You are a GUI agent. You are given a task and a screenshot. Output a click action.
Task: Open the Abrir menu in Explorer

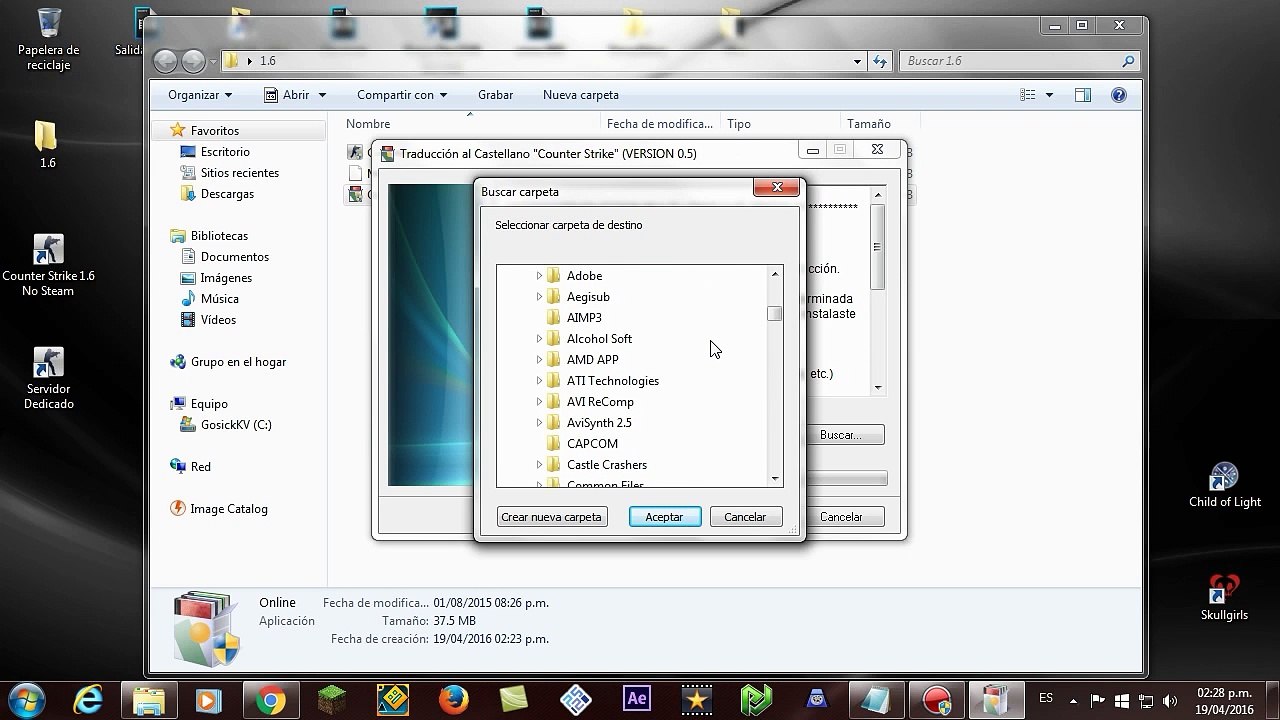tap(295, 95)
